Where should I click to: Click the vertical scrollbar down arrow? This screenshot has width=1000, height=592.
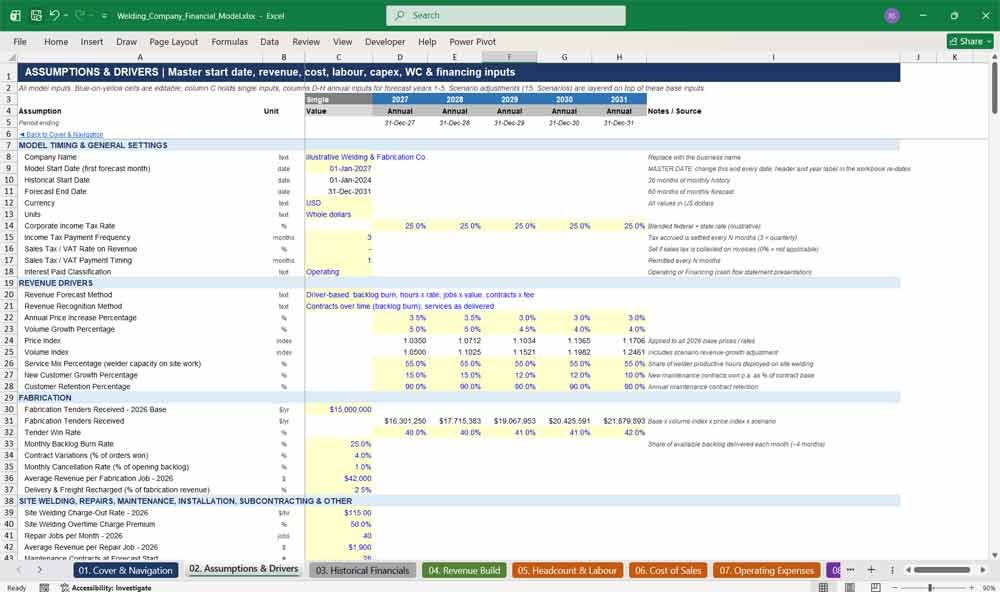click(x=994, y=556)
